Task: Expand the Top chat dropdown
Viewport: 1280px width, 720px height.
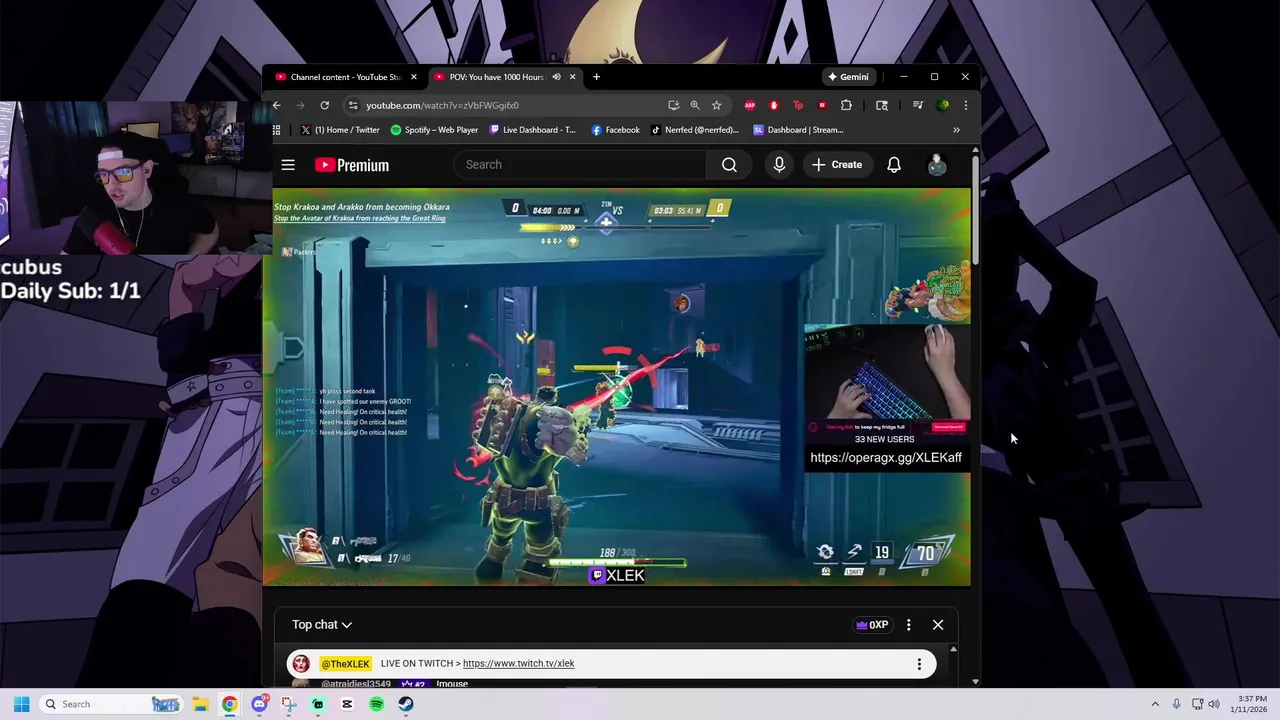Action: (322, 625)
